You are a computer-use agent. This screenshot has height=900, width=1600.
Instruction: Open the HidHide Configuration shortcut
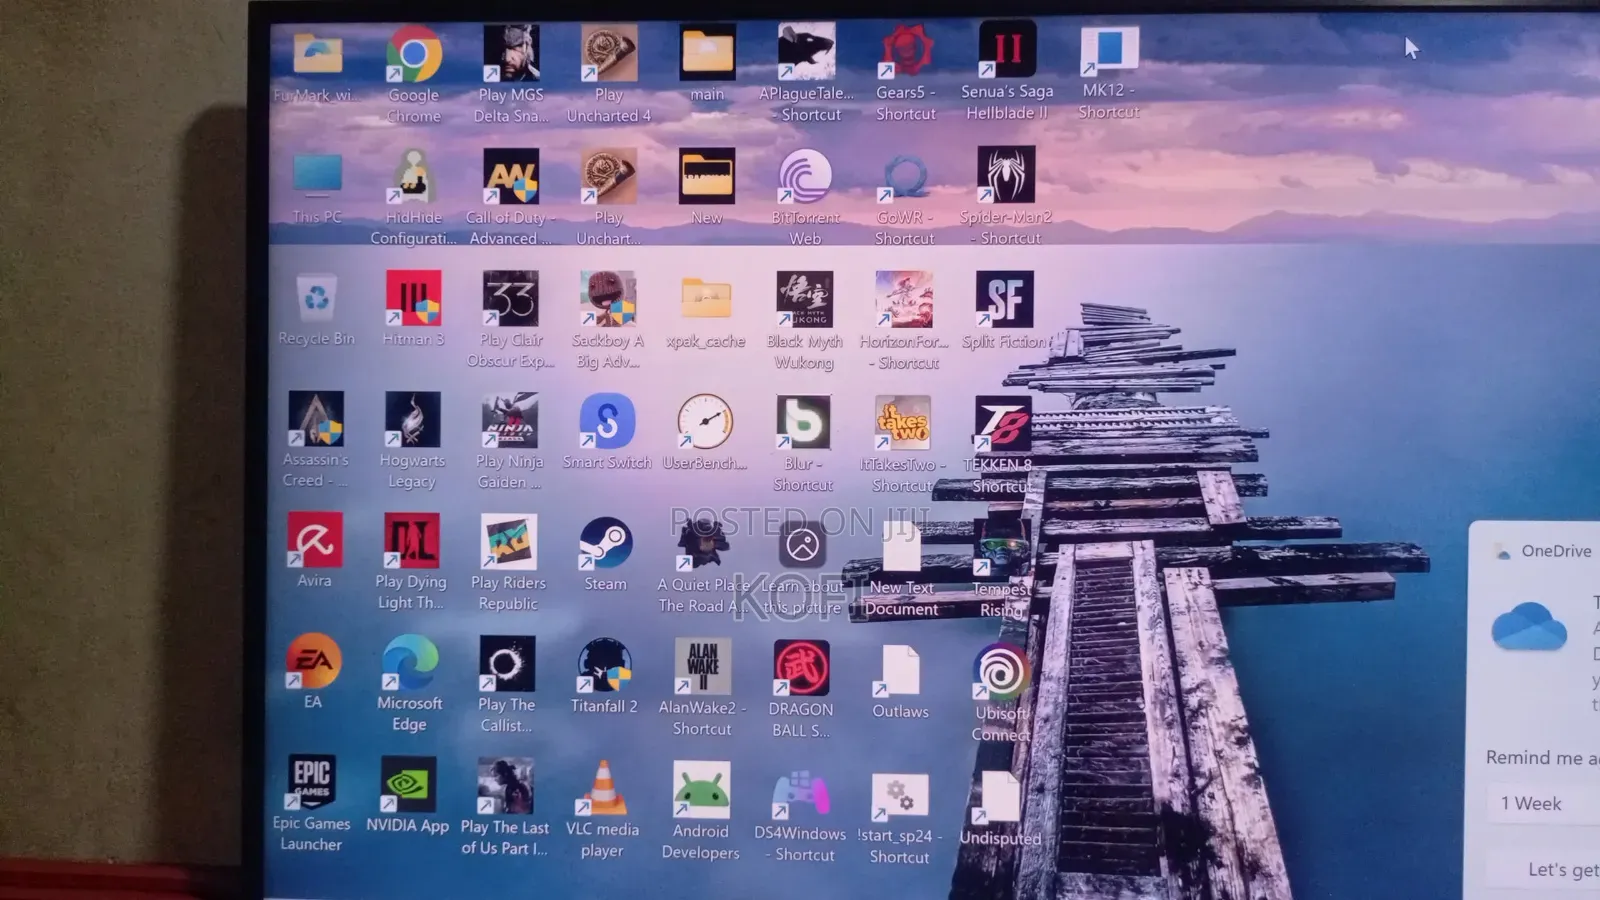pyautogui.click(x=413, y=176)
